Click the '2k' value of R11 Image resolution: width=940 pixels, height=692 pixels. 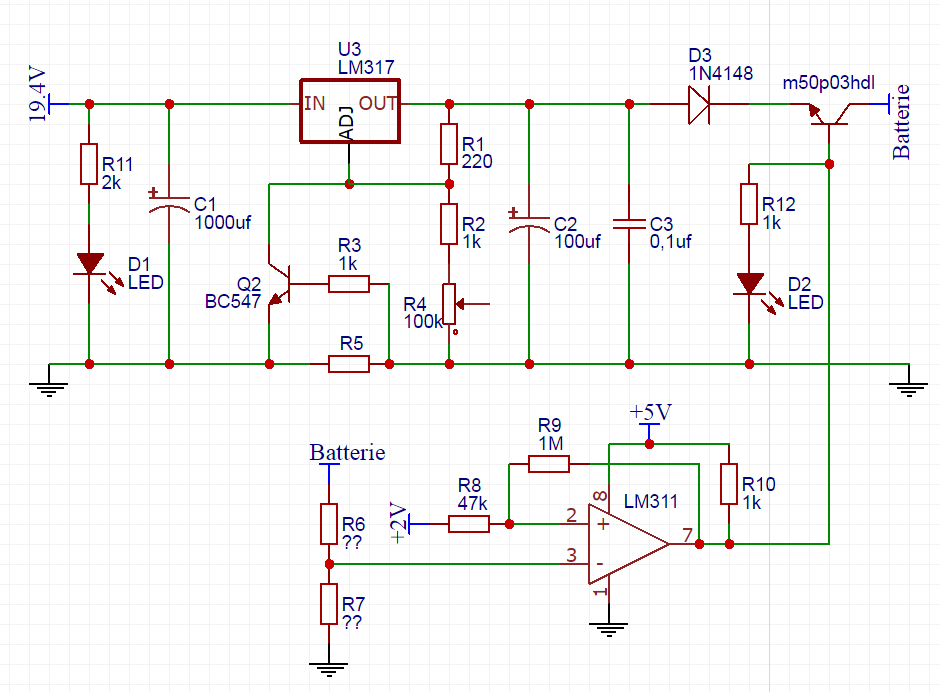click(x=112, y=183)
